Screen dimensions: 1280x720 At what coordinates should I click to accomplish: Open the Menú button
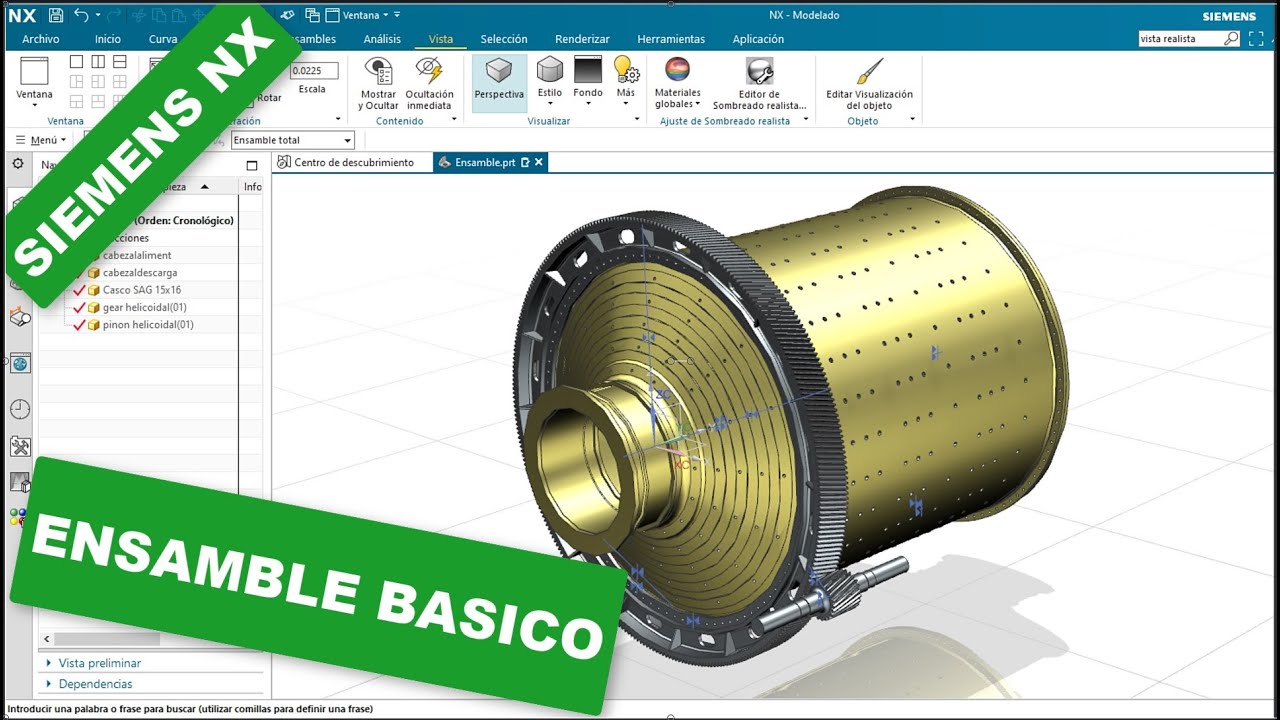41,140
